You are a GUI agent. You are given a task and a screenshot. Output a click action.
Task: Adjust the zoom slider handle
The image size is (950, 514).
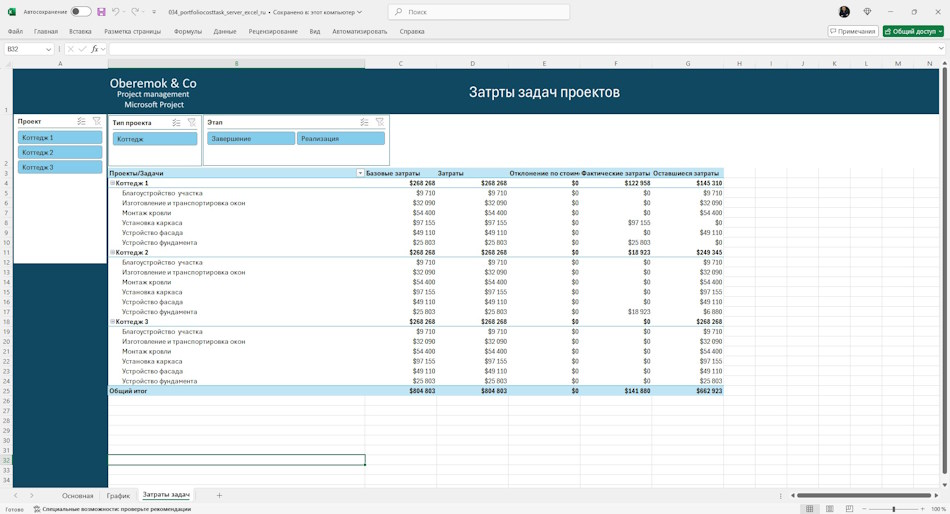(x=894, y=509)
